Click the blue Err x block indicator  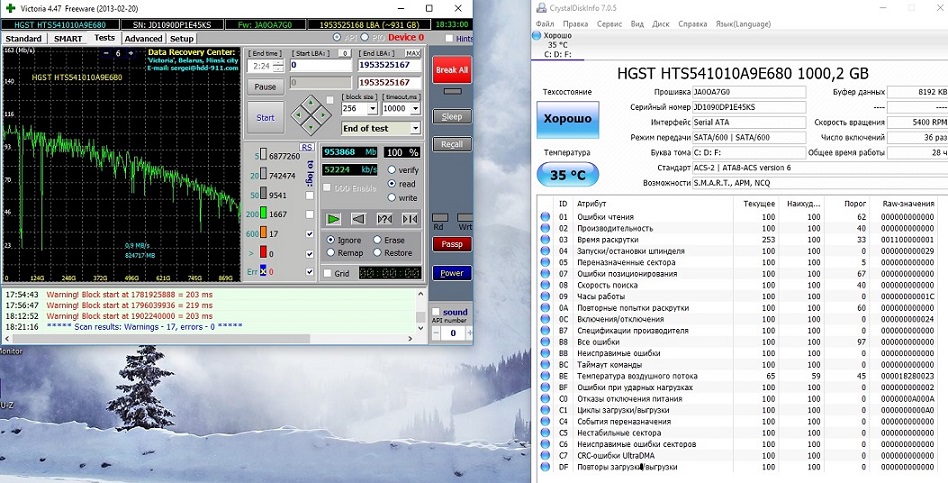(x=263, y=271)
